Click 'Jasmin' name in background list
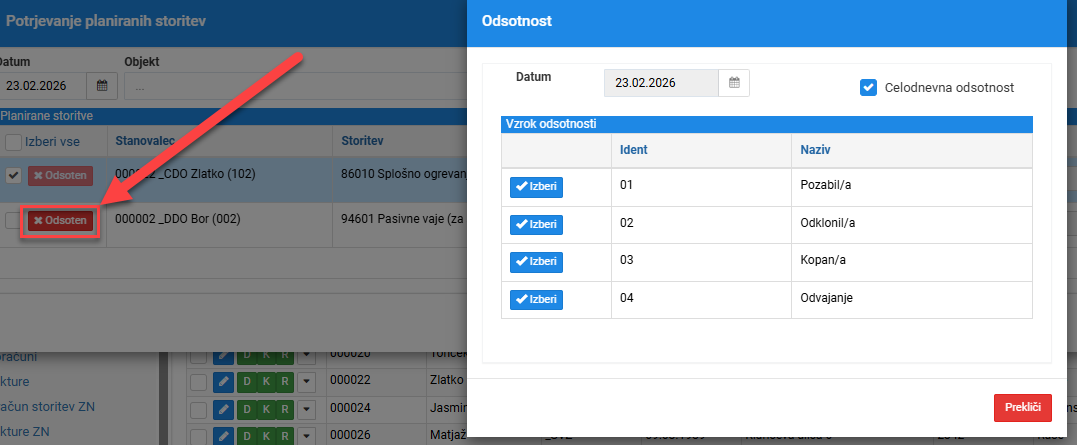The width and height of the screenshot is (1077, 445). [449, 408]
